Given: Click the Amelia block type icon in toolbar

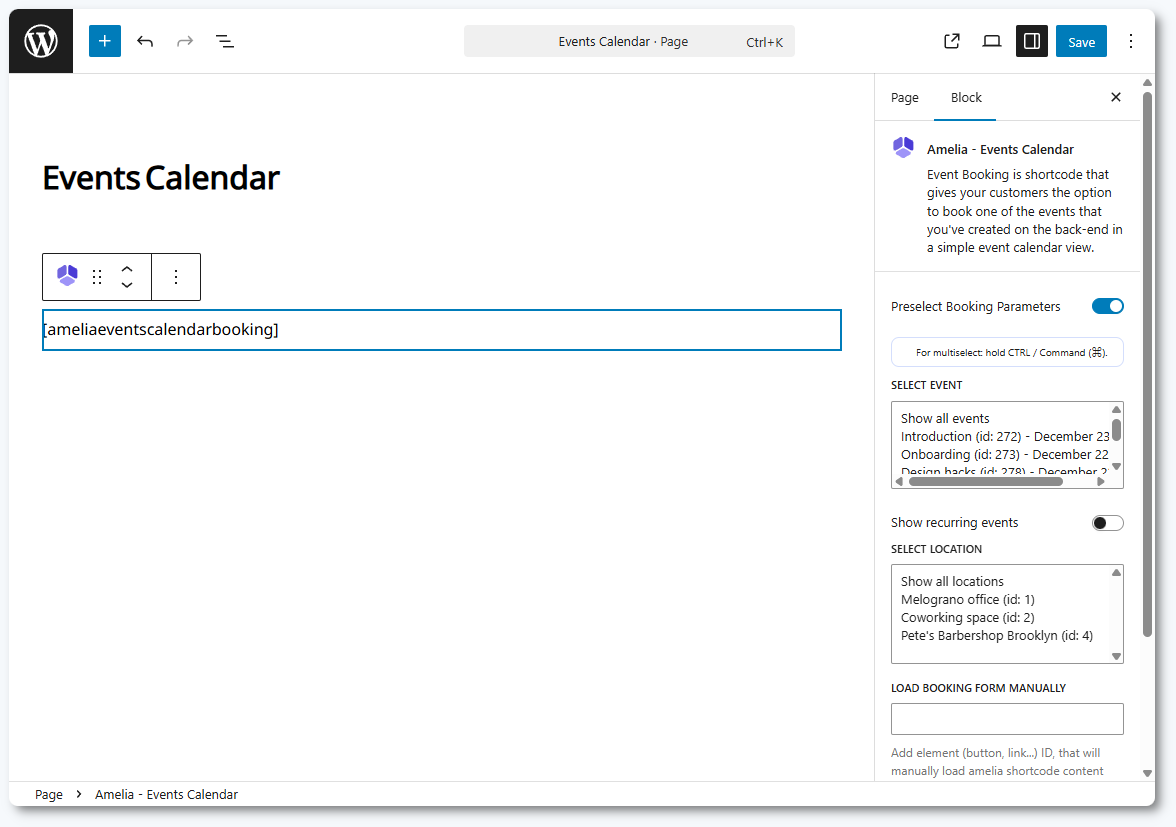Looking at the screenshot, I should coord(67,276).
